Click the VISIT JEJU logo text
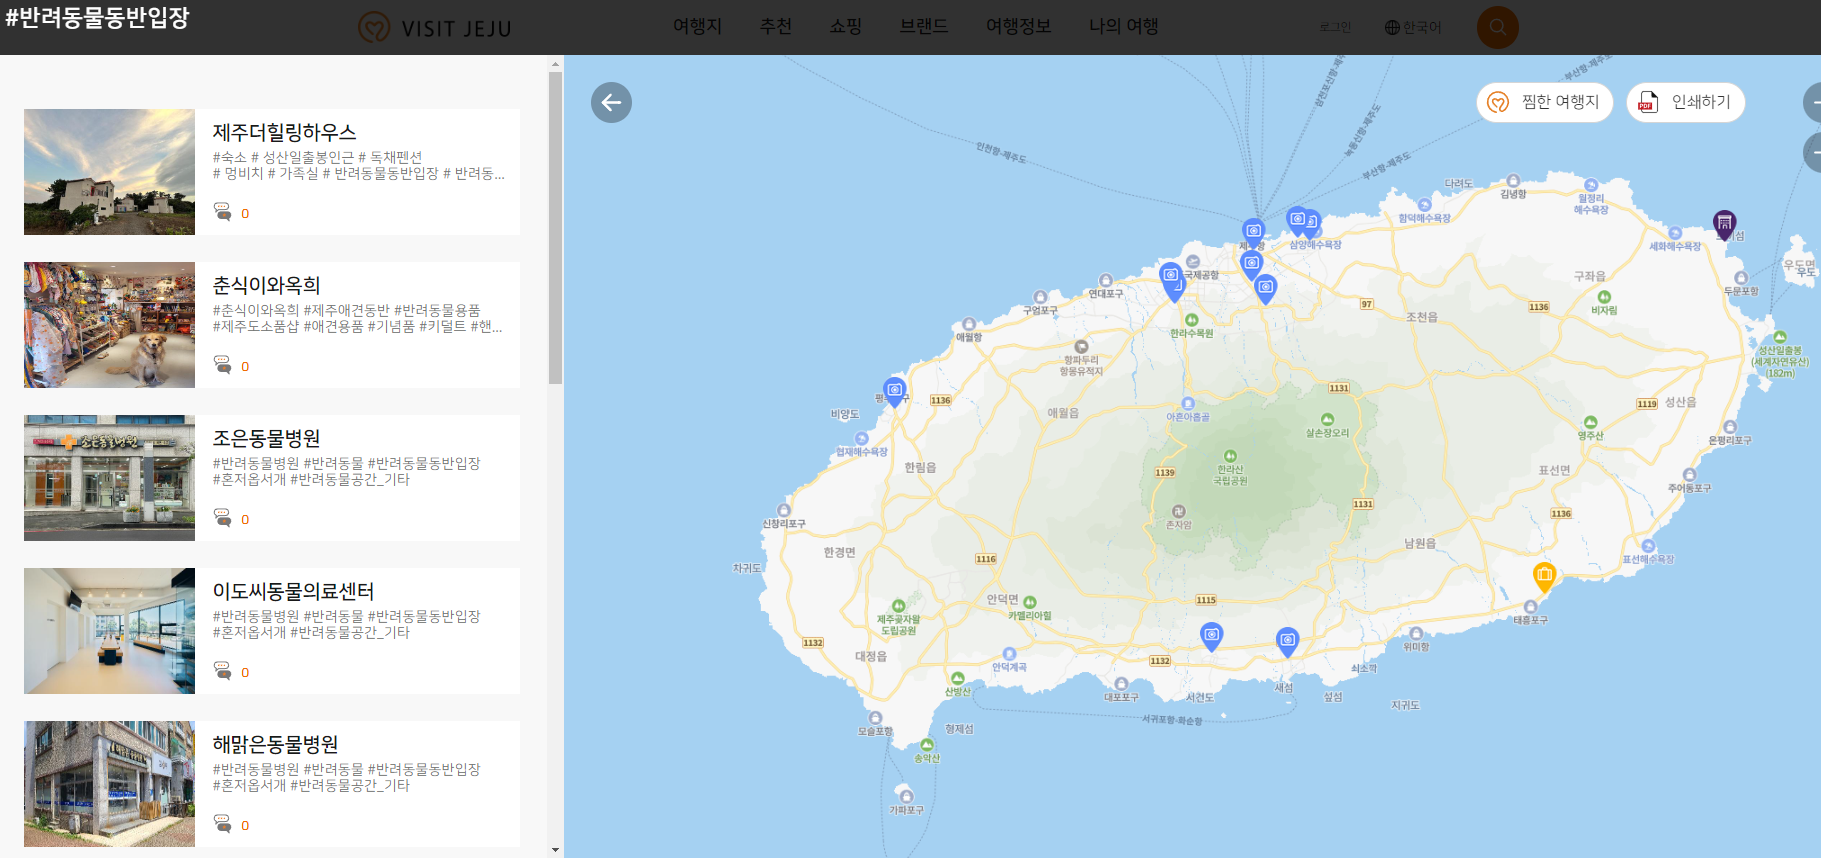 click(456, 29)
